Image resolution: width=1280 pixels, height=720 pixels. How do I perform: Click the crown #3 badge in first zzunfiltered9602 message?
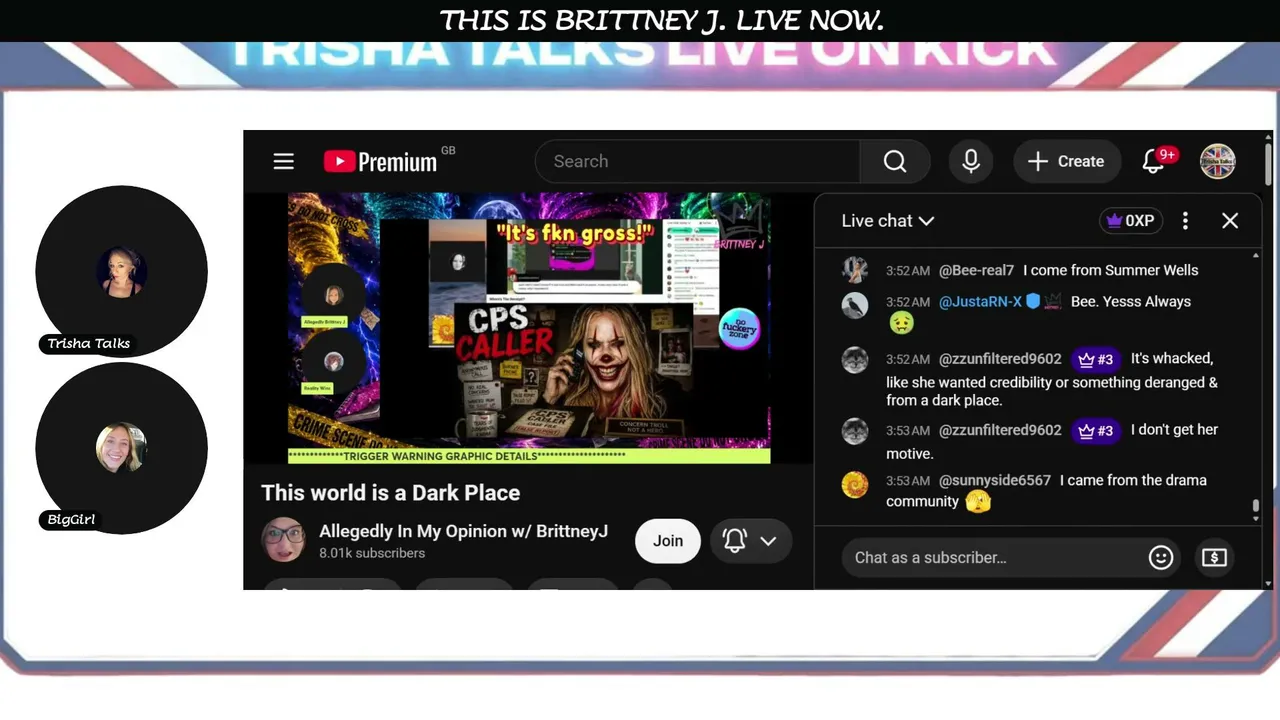[1095, 359]
